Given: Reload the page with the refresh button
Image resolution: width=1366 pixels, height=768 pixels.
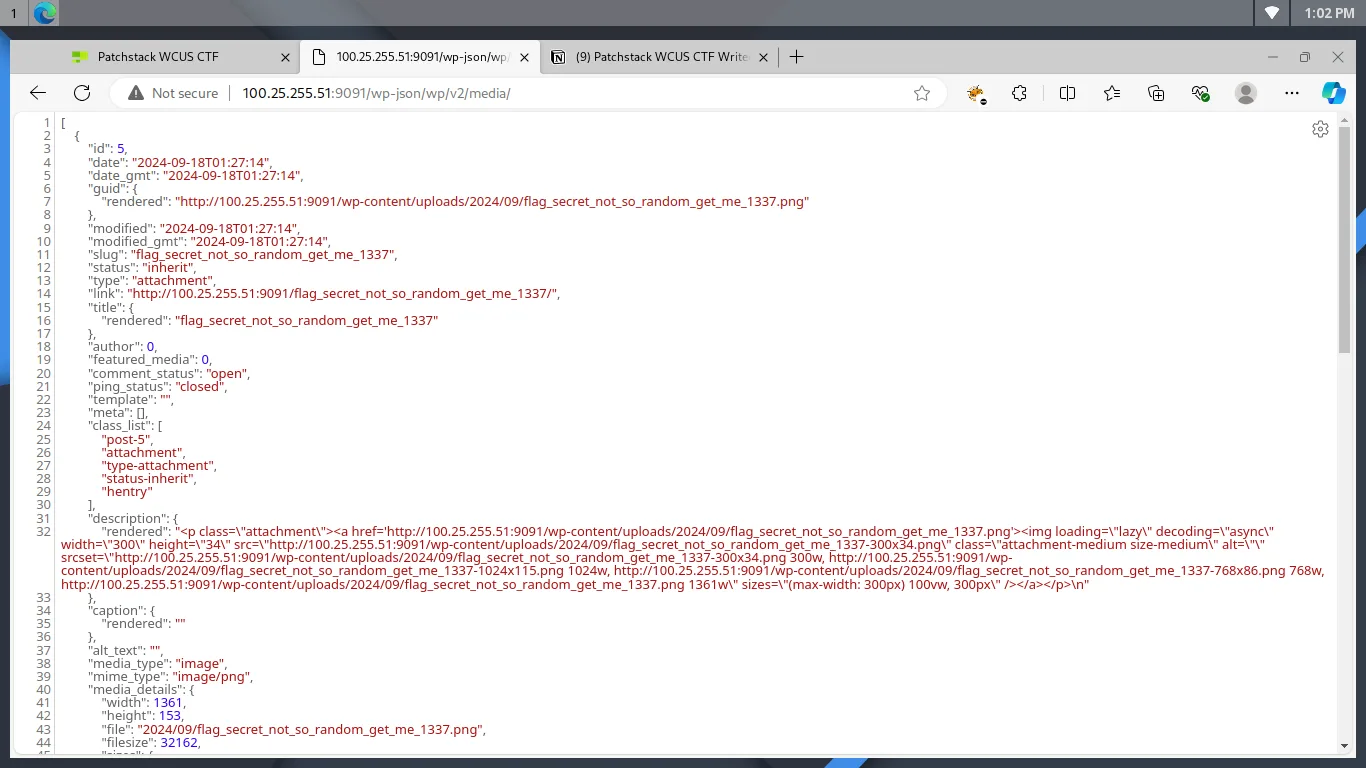Looking at the screenshot, I should (x=82, y=93).
